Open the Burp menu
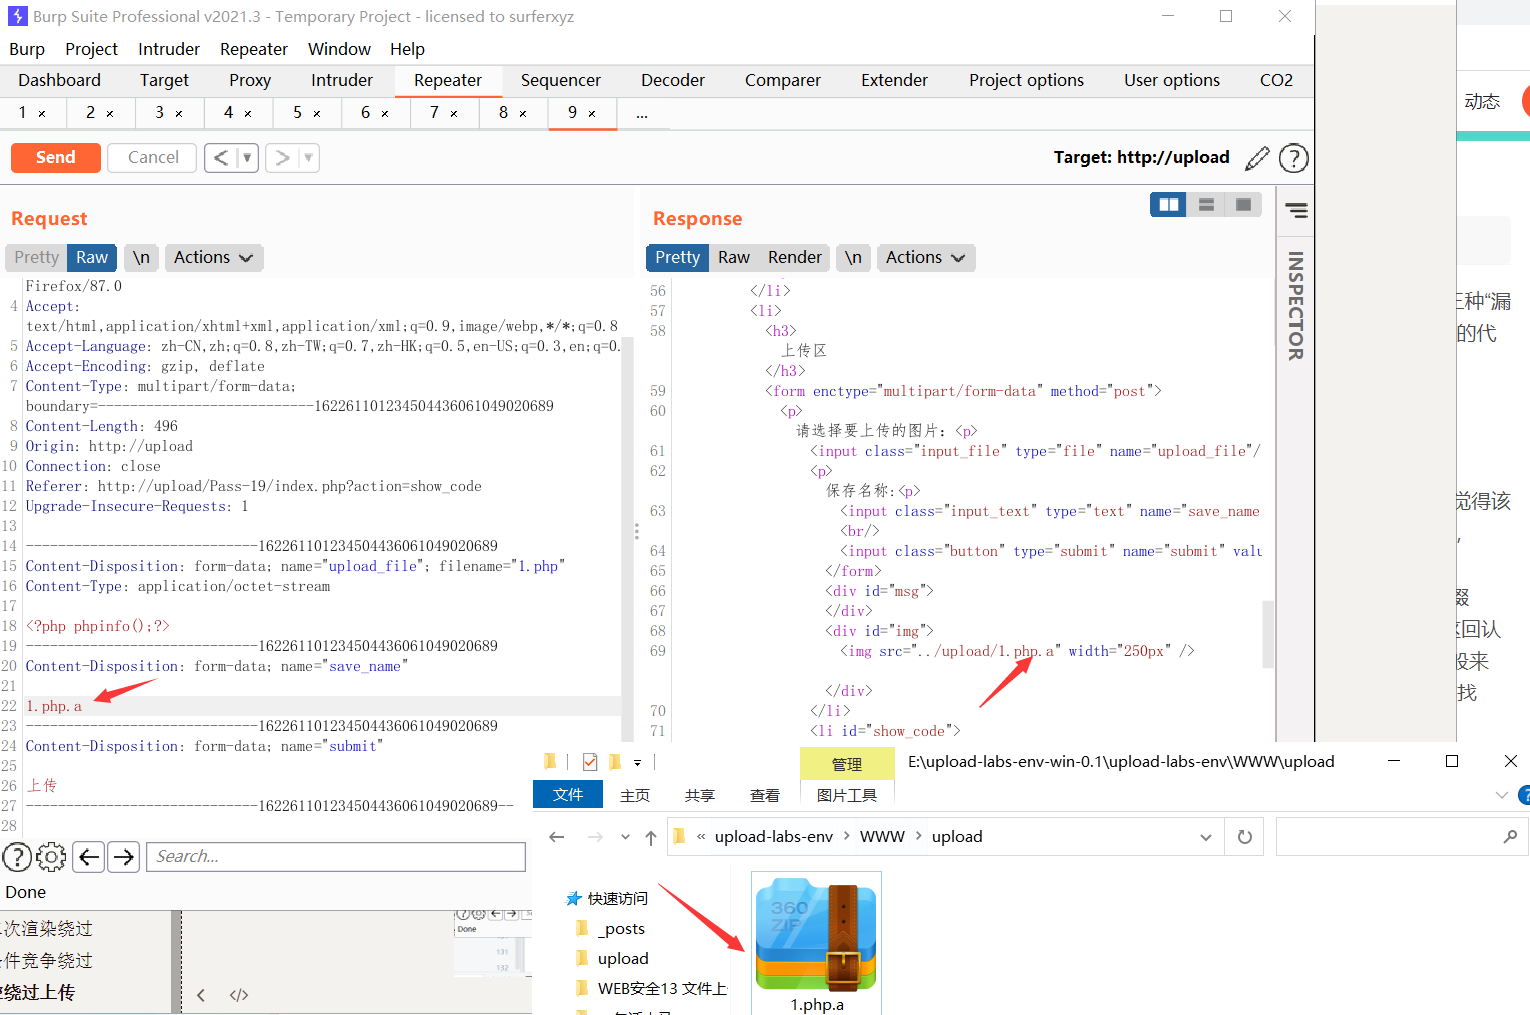The width and height of the screenshot is (1530, 1015). click(x=27, y=49)
